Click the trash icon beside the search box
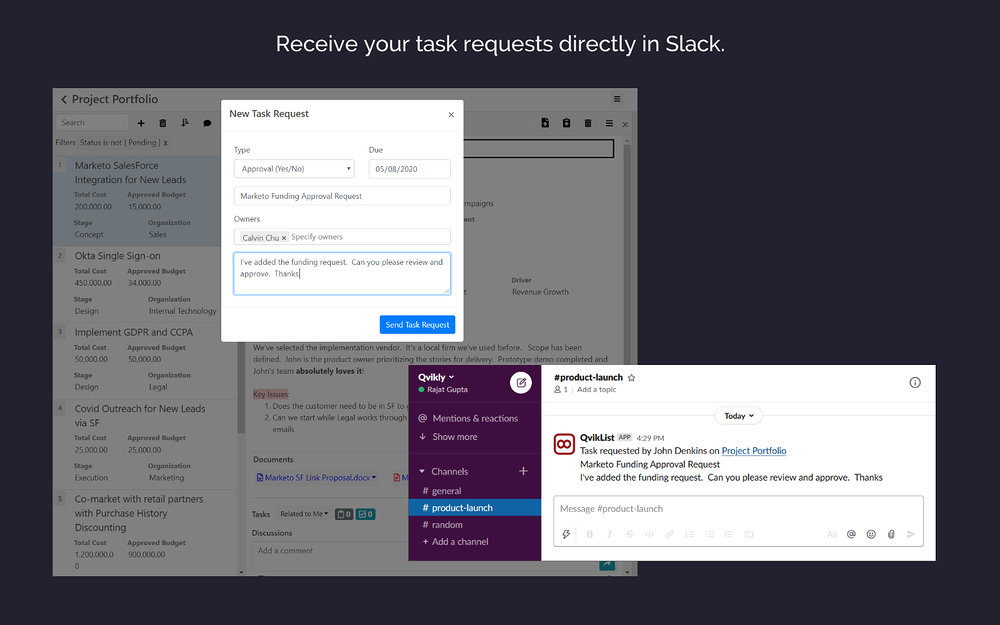This screenshot has height=625, width=1000. 163,123
